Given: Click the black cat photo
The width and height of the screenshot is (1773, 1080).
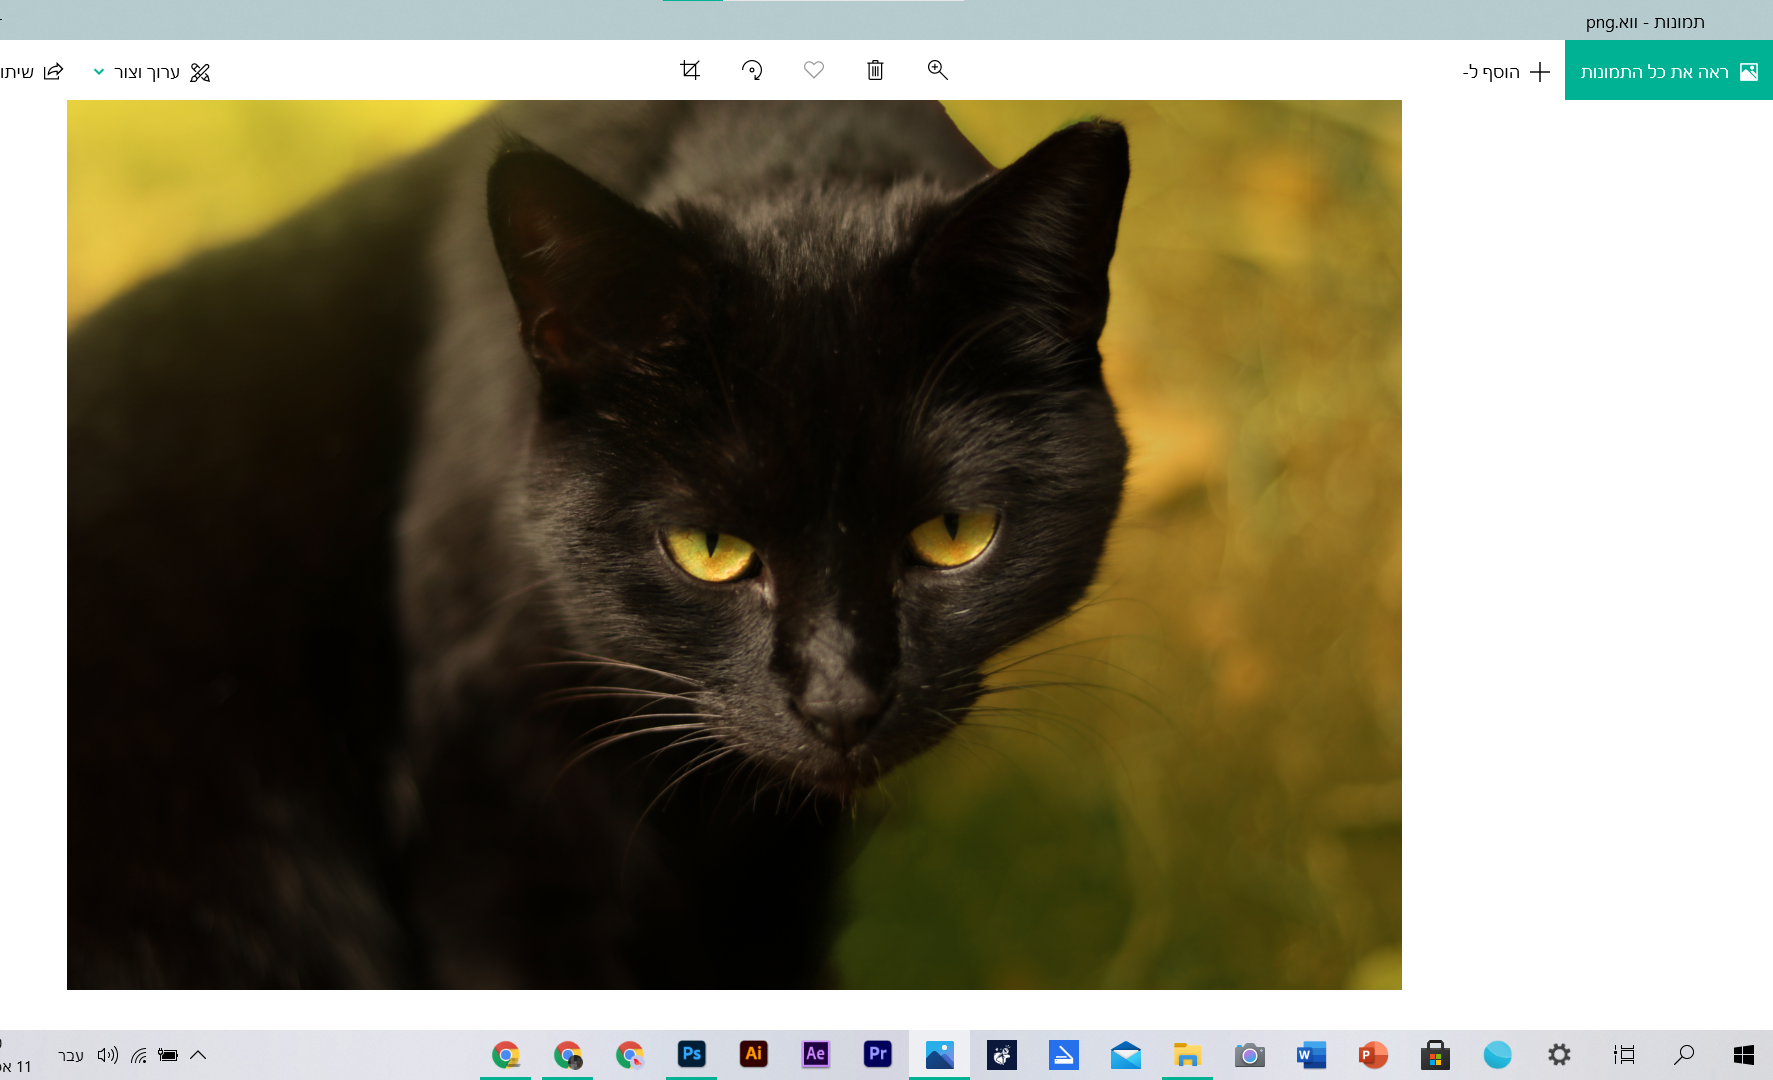Looking at the screenshot, I should point(734,545).
